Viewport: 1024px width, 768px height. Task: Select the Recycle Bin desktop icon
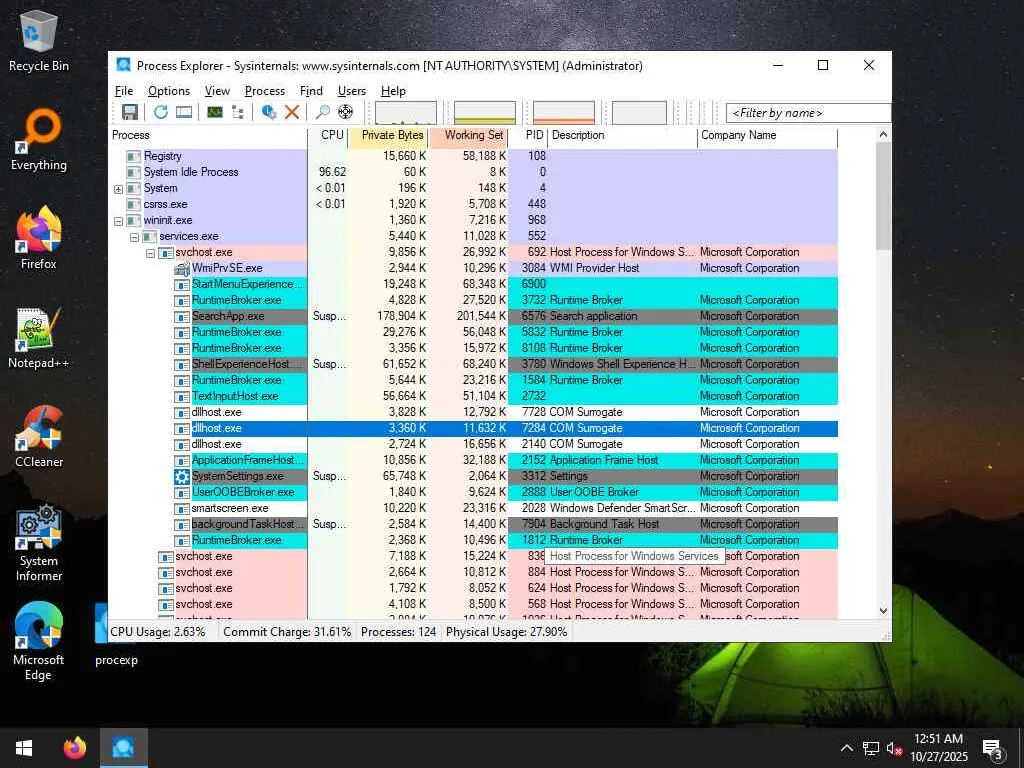pos(39,41)
